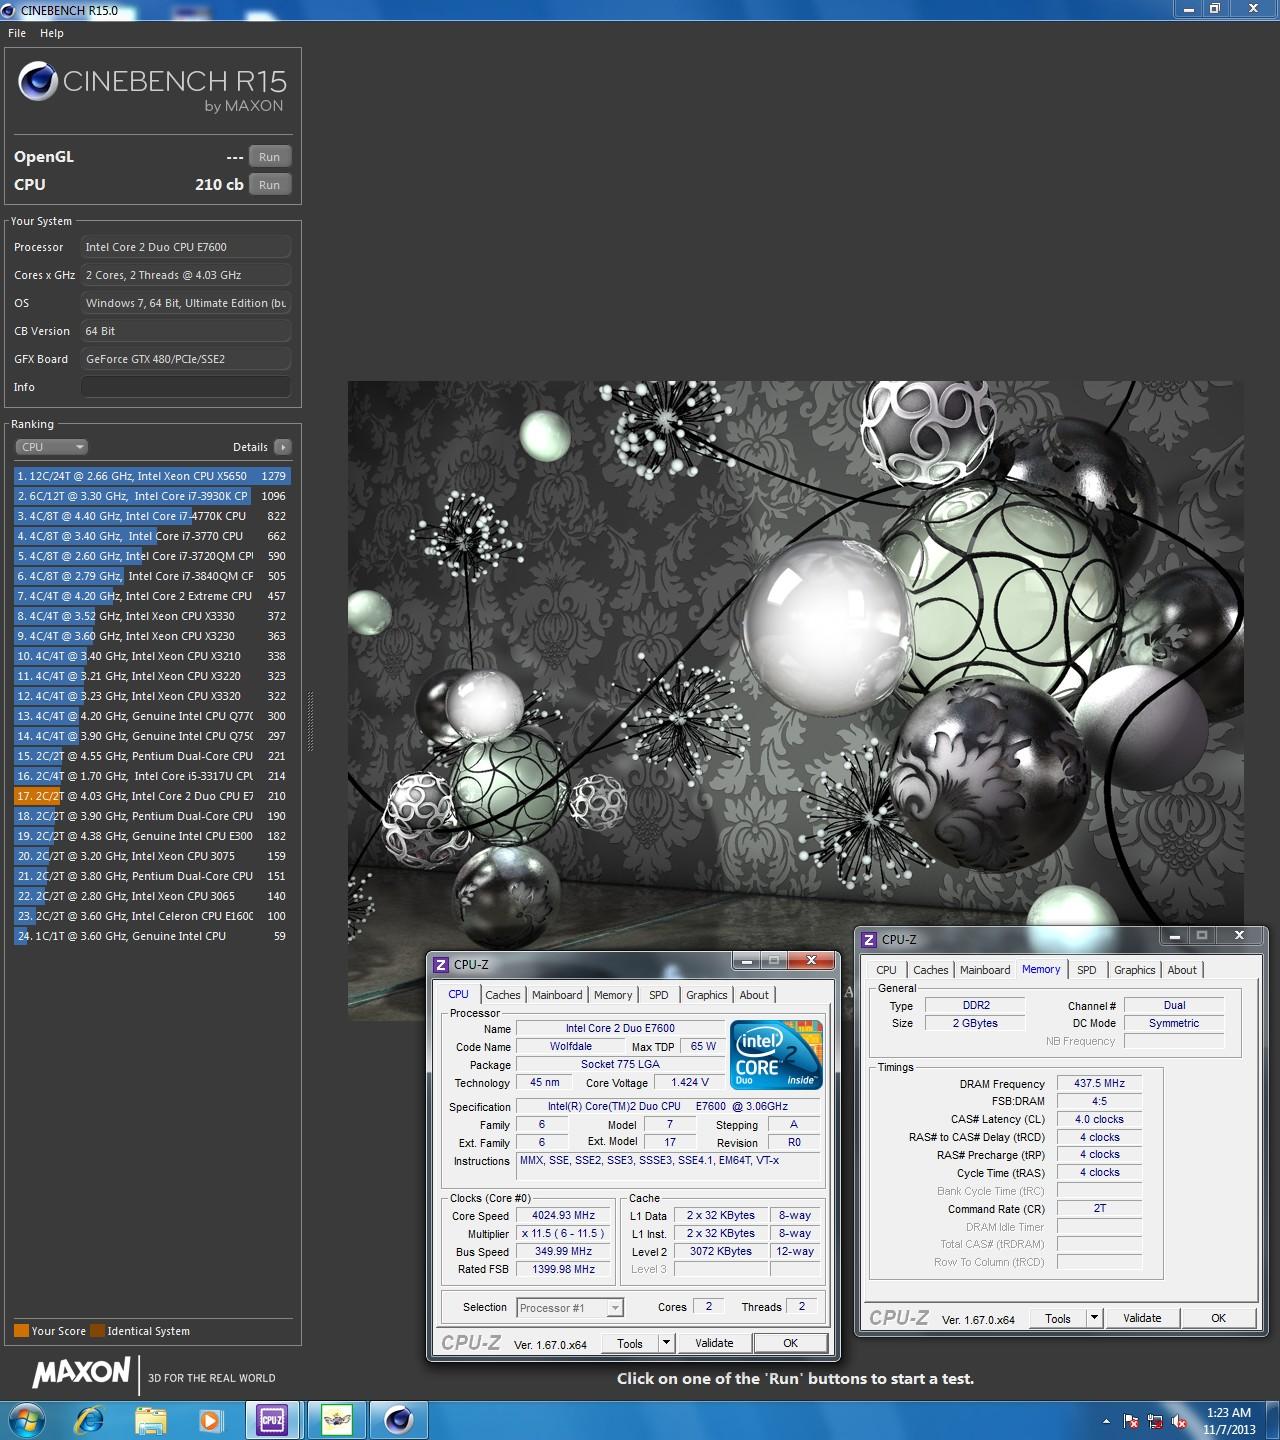Select ranking row 24 Genuine Intel CPU

coord(152,936)
